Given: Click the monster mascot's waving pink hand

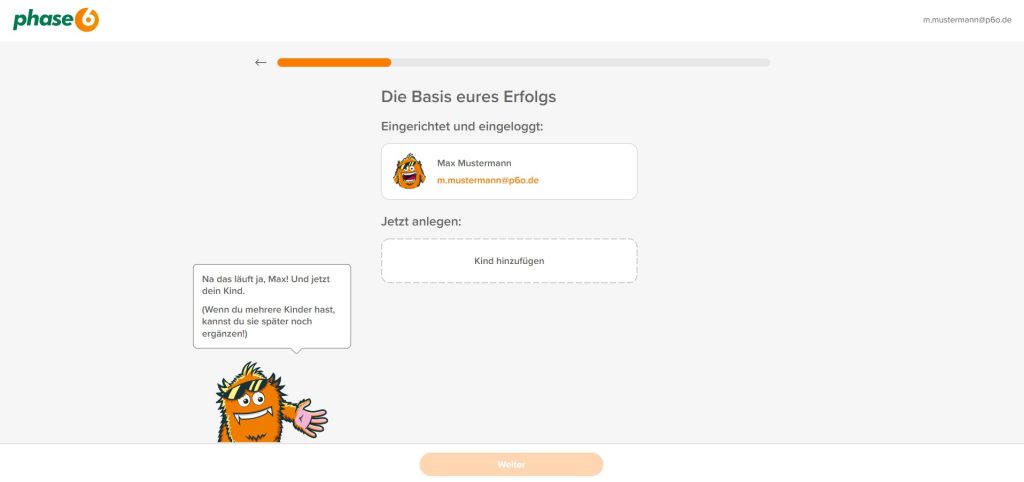Looking at the screenshot, I should tap(310, 417).
